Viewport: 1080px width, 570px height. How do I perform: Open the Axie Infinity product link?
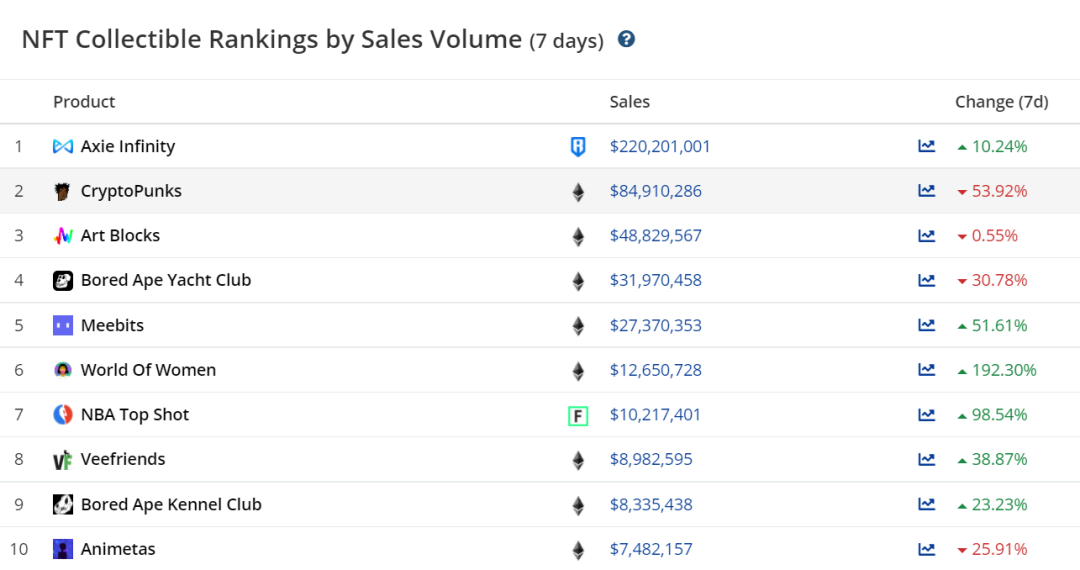tap(128, 146)
